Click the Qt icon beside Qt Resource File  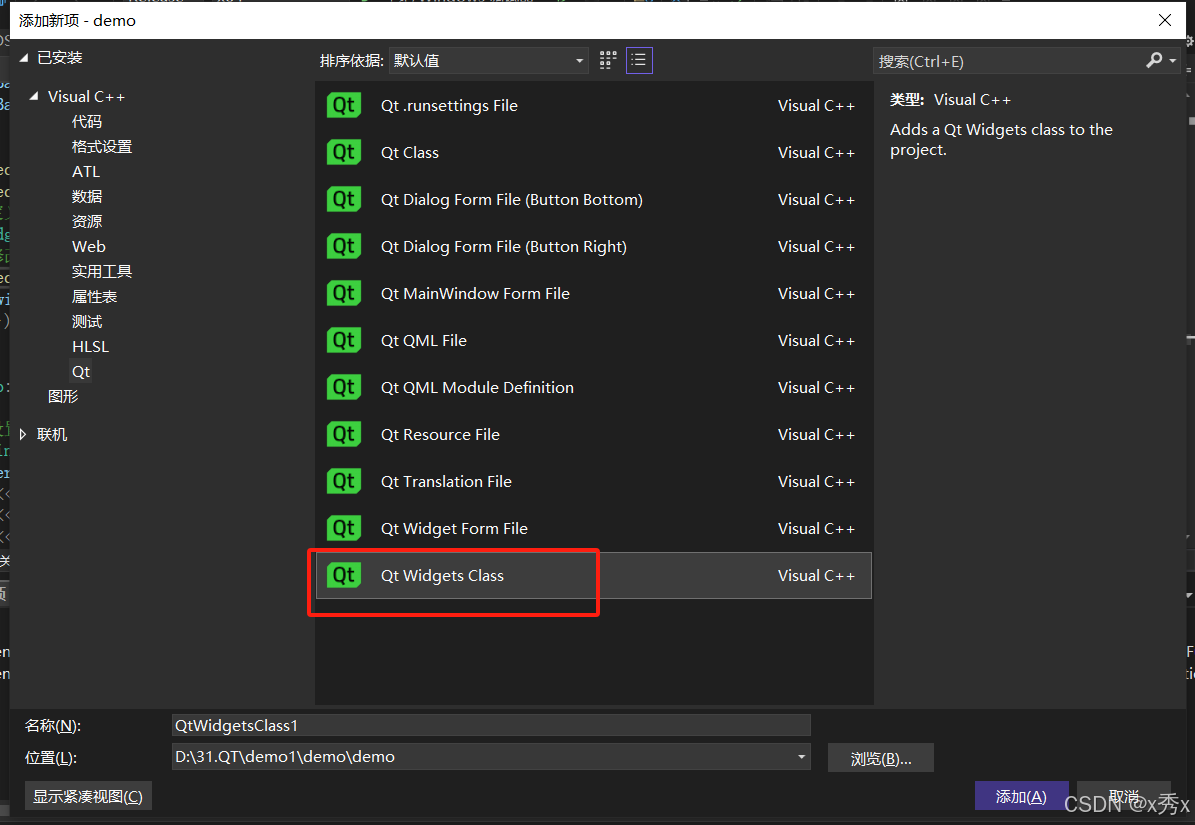click(x=344, y=434)
